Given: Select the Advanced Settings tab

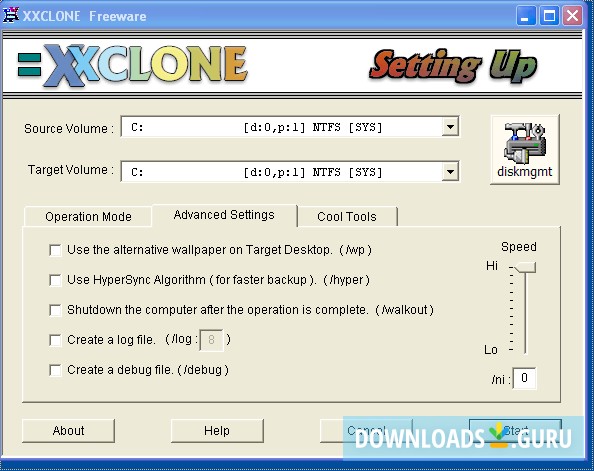Looking at the screenshot, I should click(x=224, y=215).
